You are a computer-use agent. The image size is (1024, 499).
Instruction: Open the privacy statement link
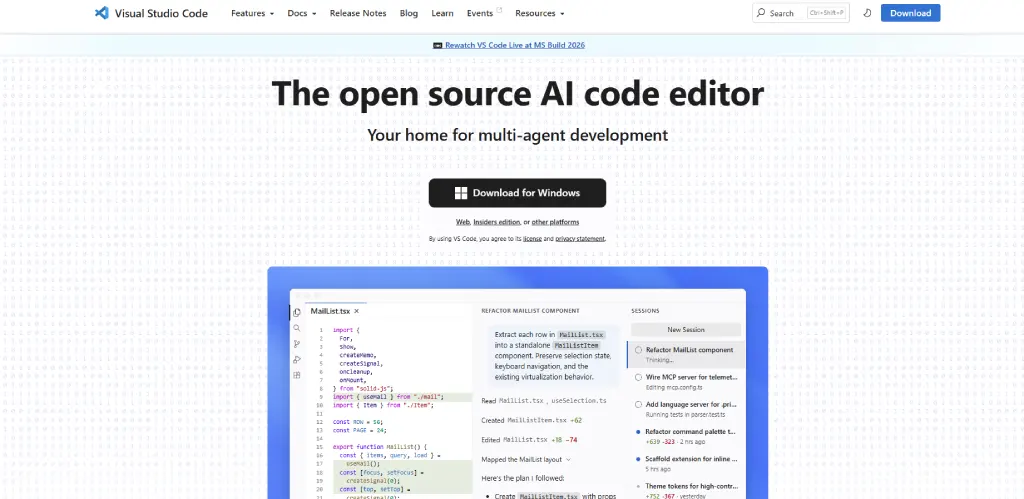pos(580,239)
